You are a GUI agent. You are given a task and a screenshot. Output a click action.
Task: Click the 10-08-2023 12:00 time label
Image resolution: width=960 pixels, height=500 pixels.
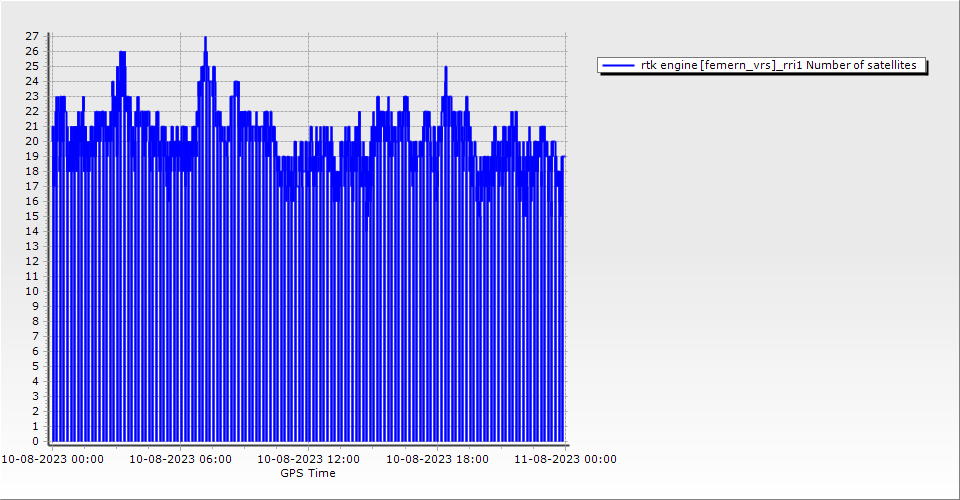click(308, 459)
